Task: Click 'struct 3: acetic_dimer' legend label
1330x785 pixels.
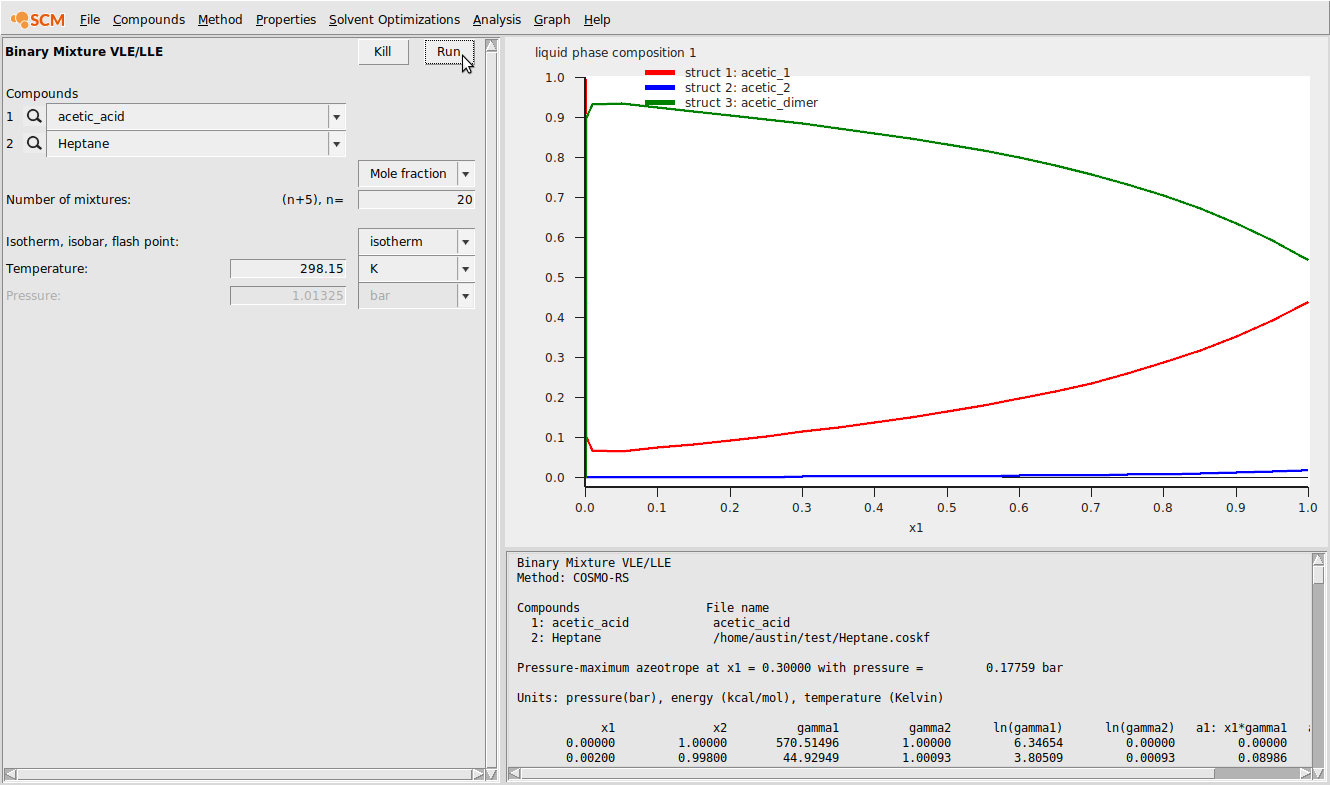Action: click(751, 103)
